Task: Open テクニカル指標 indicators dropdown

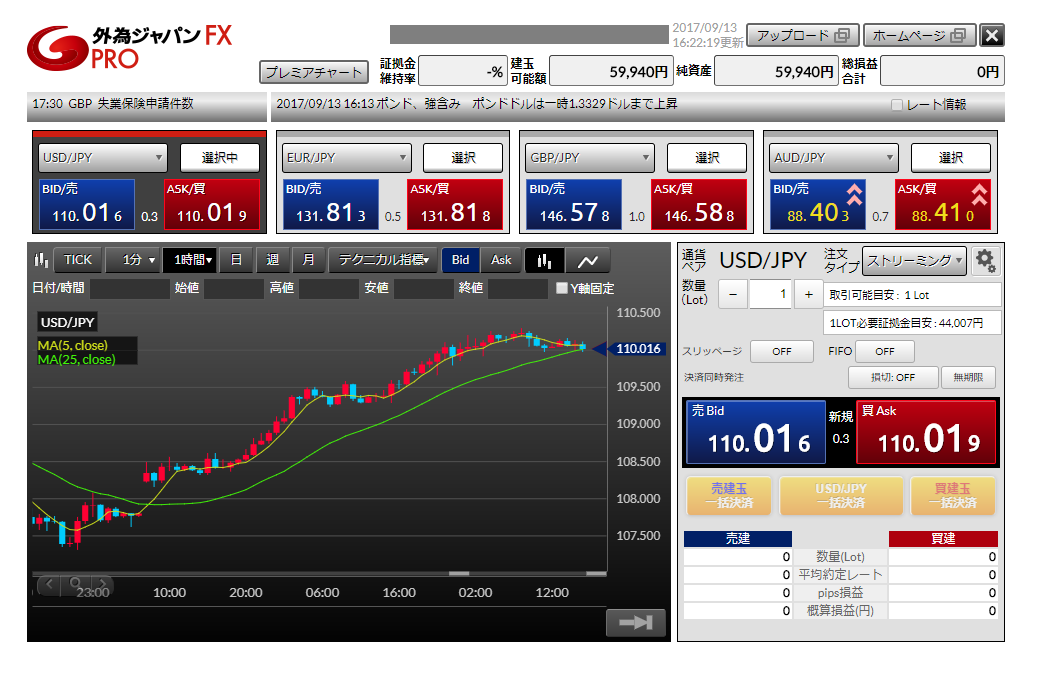Action: click(383, 260)
